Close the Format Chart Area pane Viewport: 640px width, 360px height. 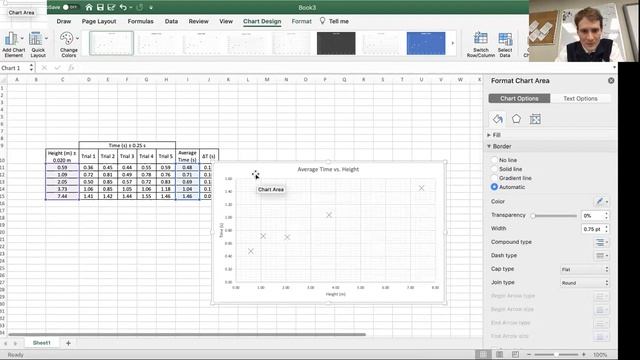pyautogui.click(x=611, y=80)
